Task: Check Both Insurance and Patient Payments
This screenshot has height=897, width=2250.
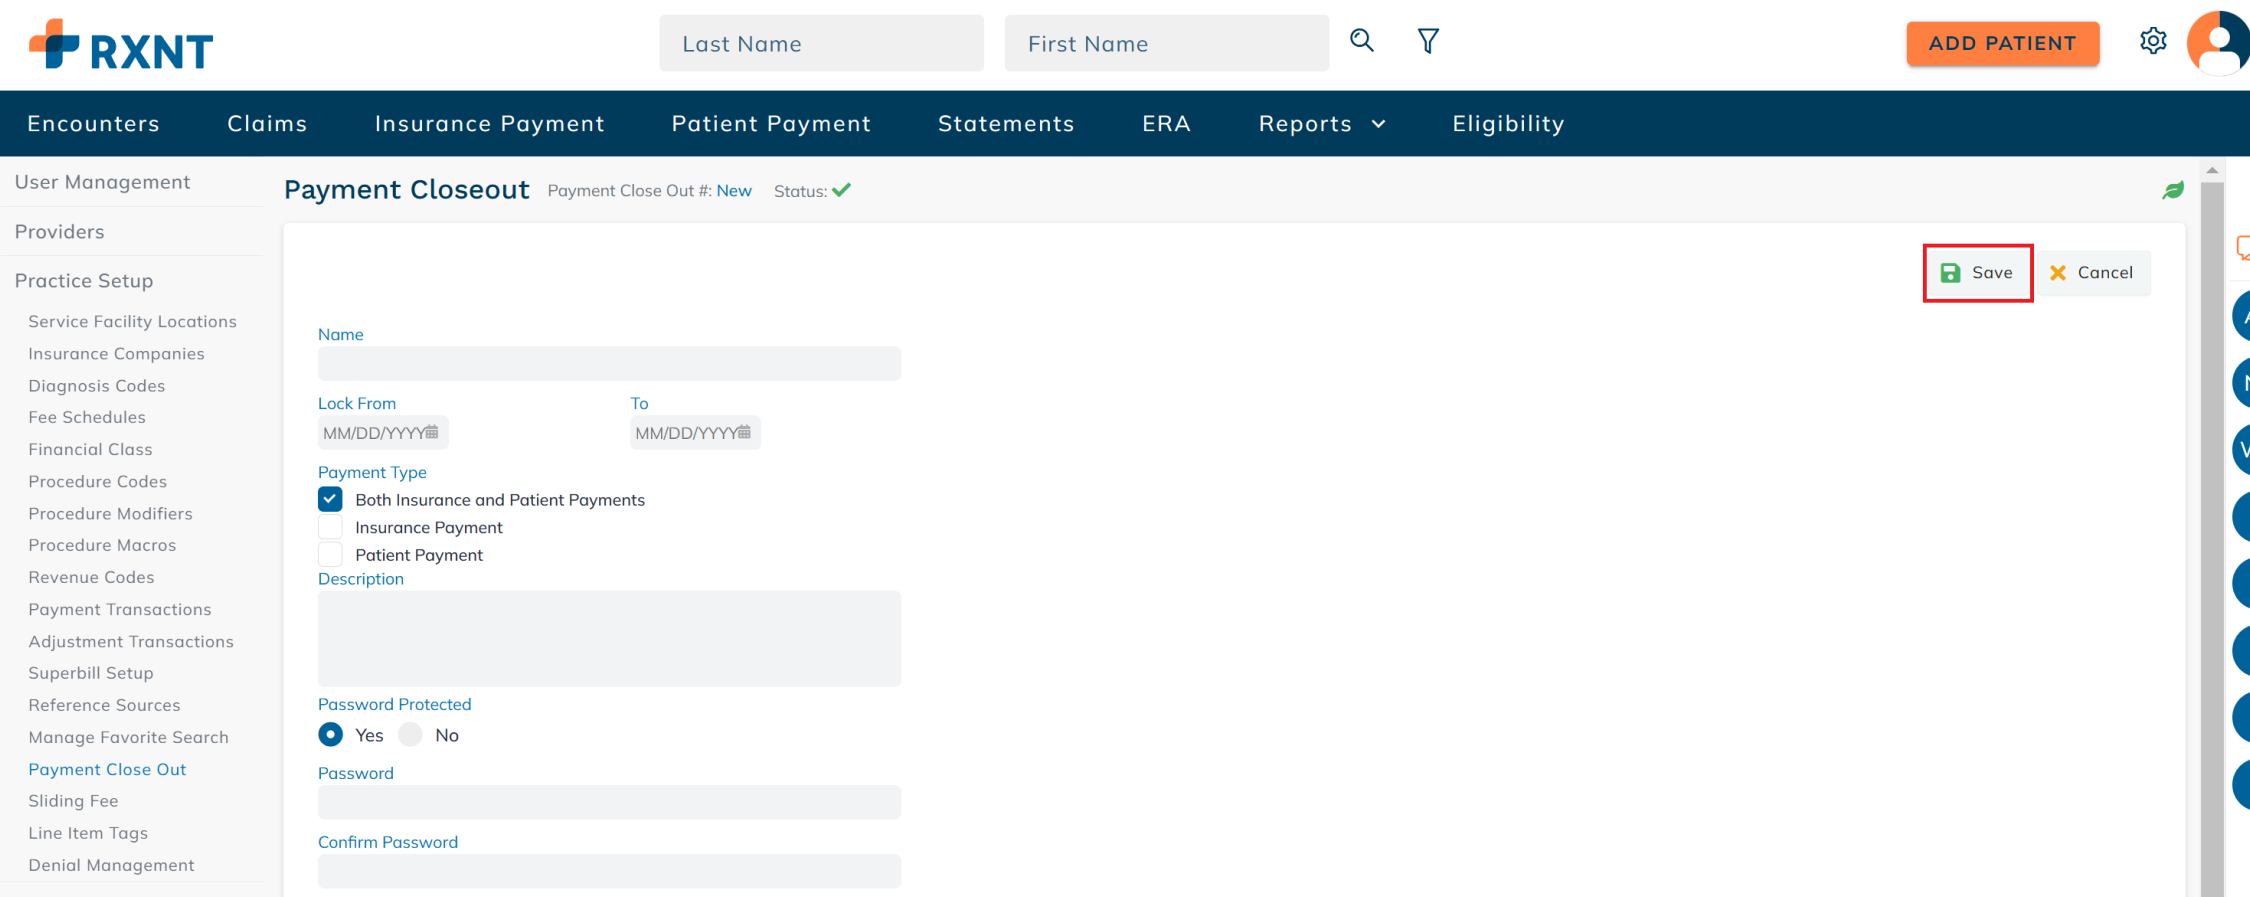Action: coord(330,499)
